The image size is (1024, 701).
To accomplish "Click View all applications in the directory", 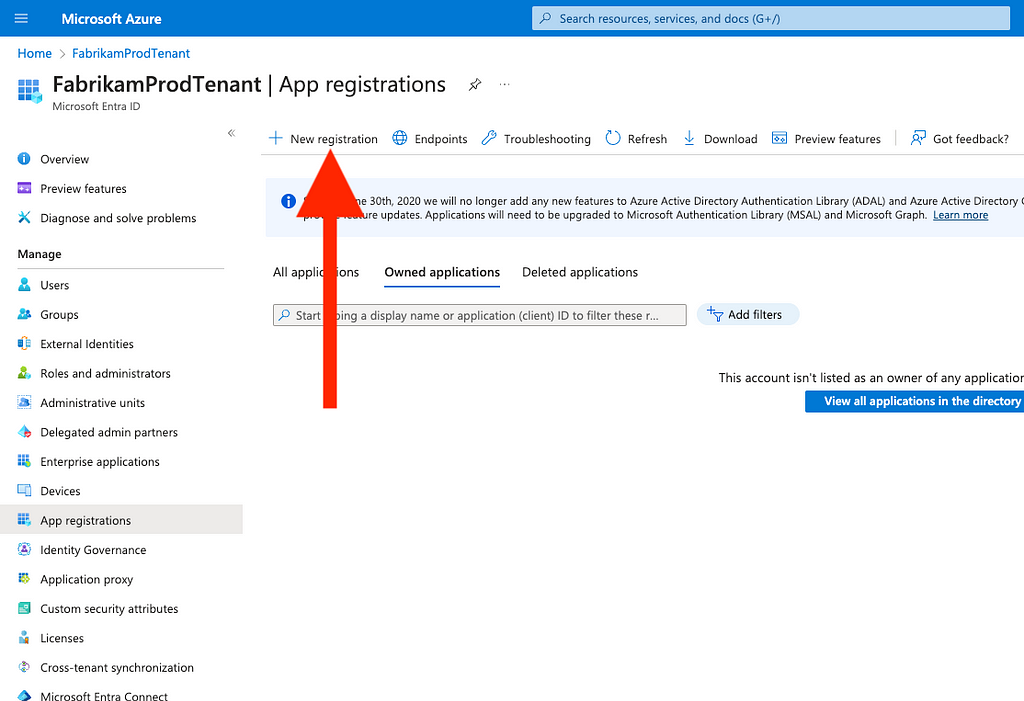I will [914, 401].
